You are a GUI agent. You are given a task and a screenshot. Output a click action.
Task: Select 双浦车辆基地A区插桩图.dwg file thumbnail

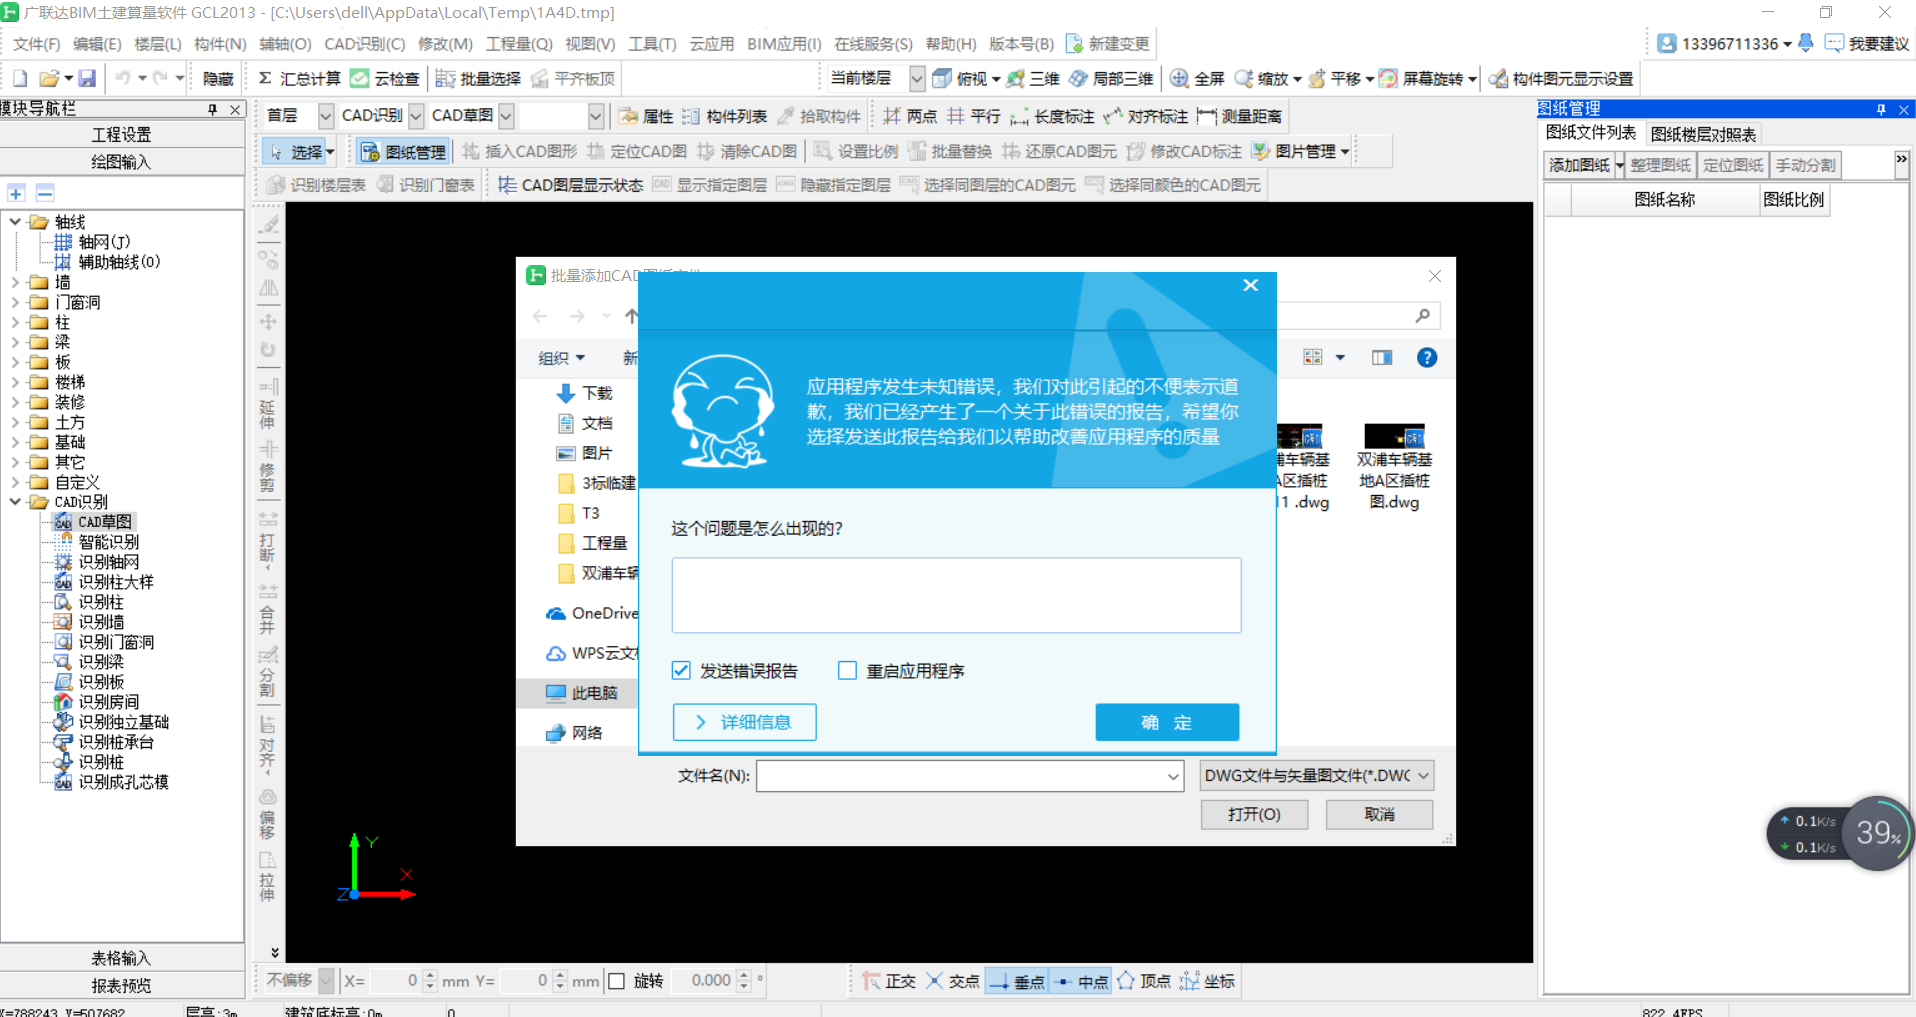1394,467
